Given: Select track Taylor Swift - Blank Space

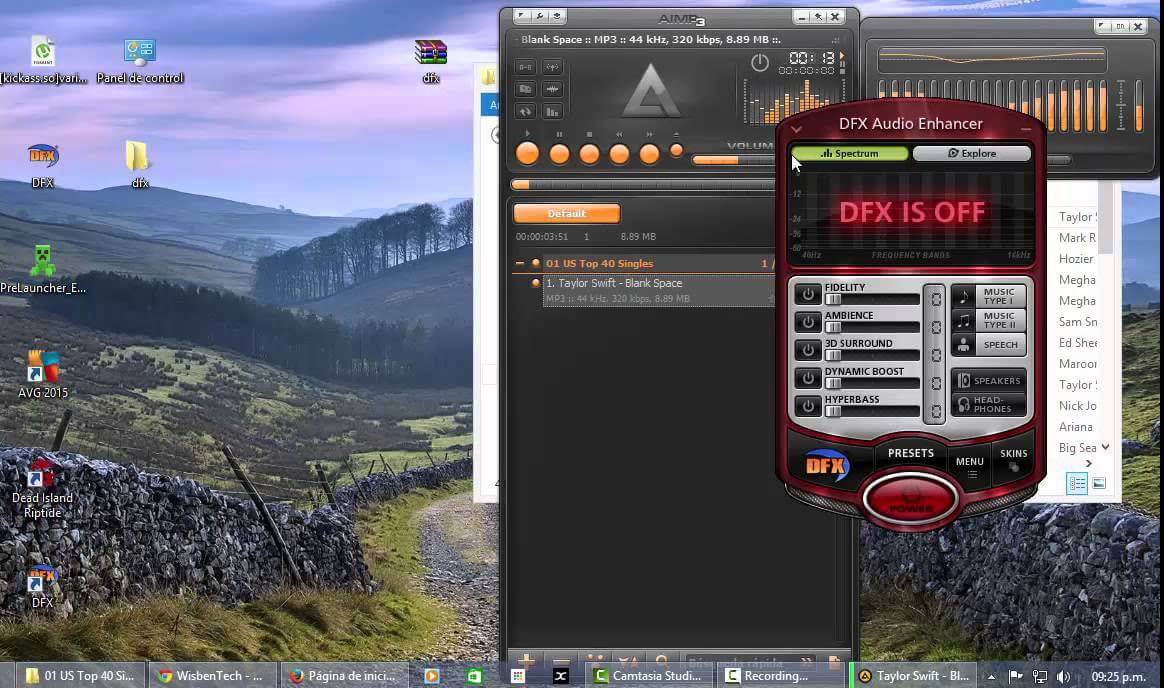Looking at the screenshot, I should 657,290.
